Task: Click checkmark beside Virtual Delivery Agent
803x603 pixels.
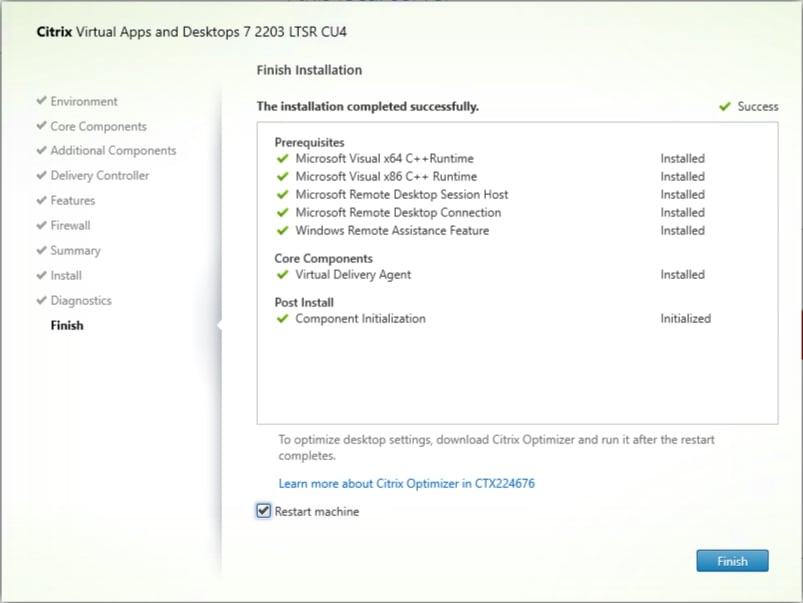Action: [x=283, y=274]
